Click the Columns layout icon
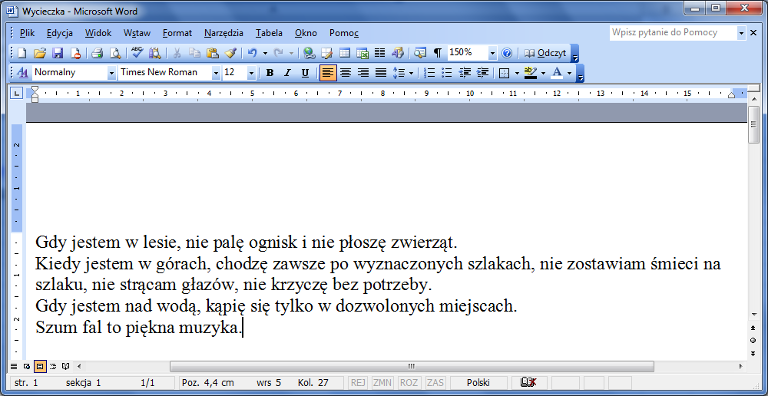Viewport: 768px width, 396px height. click(x=380, y=53)
